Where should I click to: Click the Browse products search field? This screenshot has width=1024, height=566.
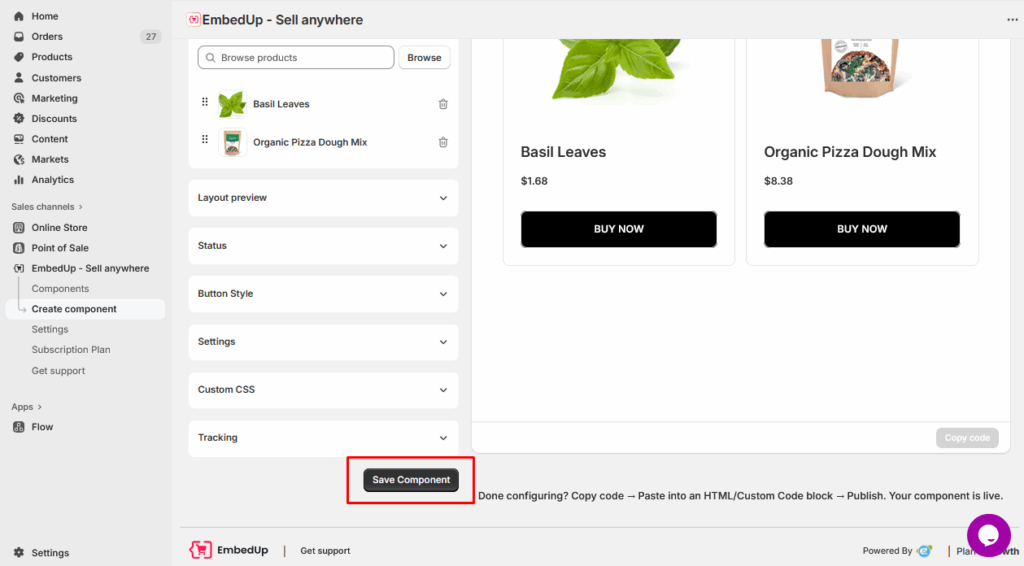coord(296,58)
